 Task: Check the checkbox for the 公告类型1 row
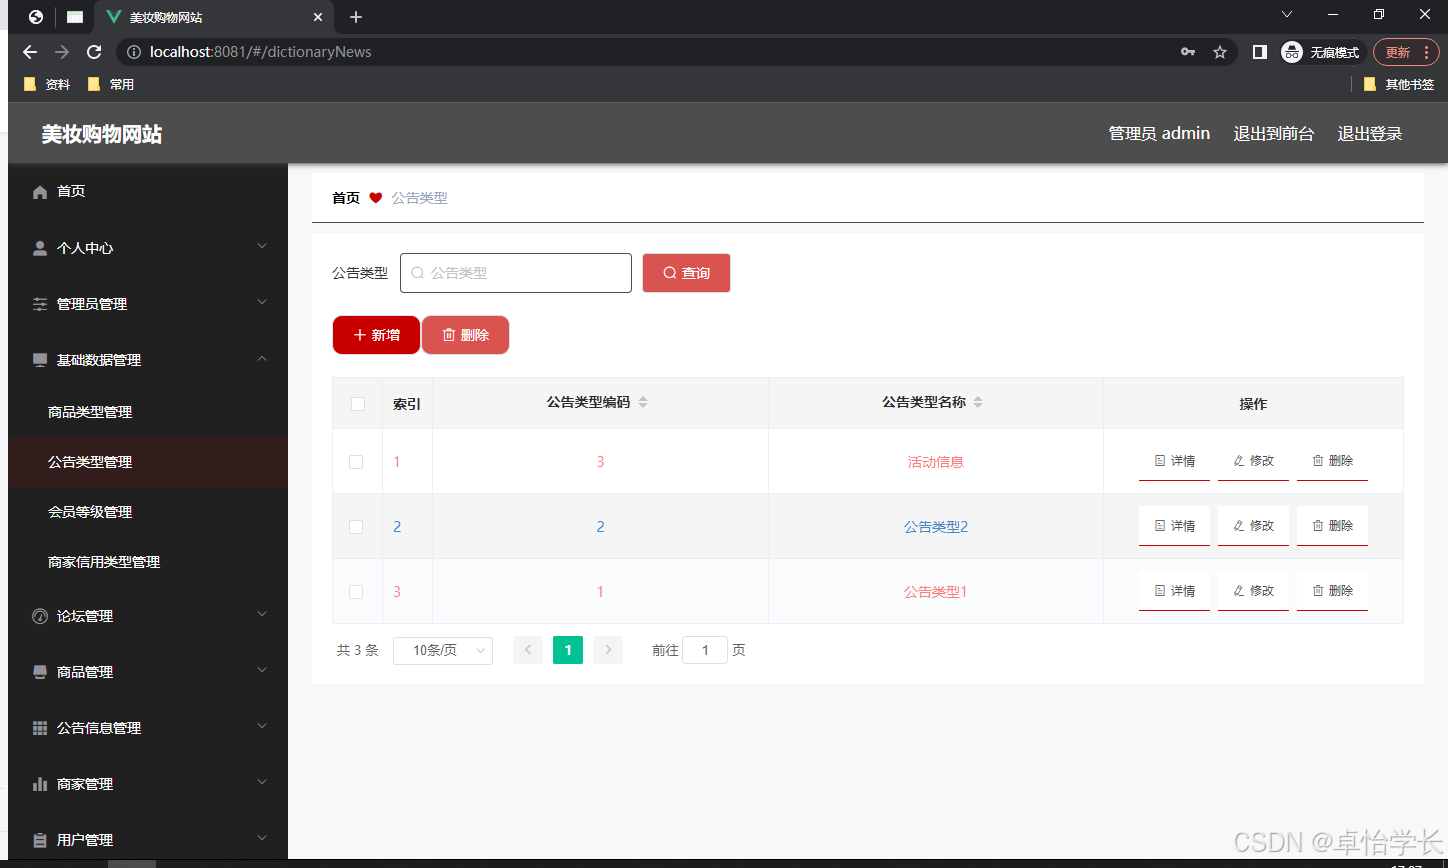pyautogui.click(x=356, y=592)
